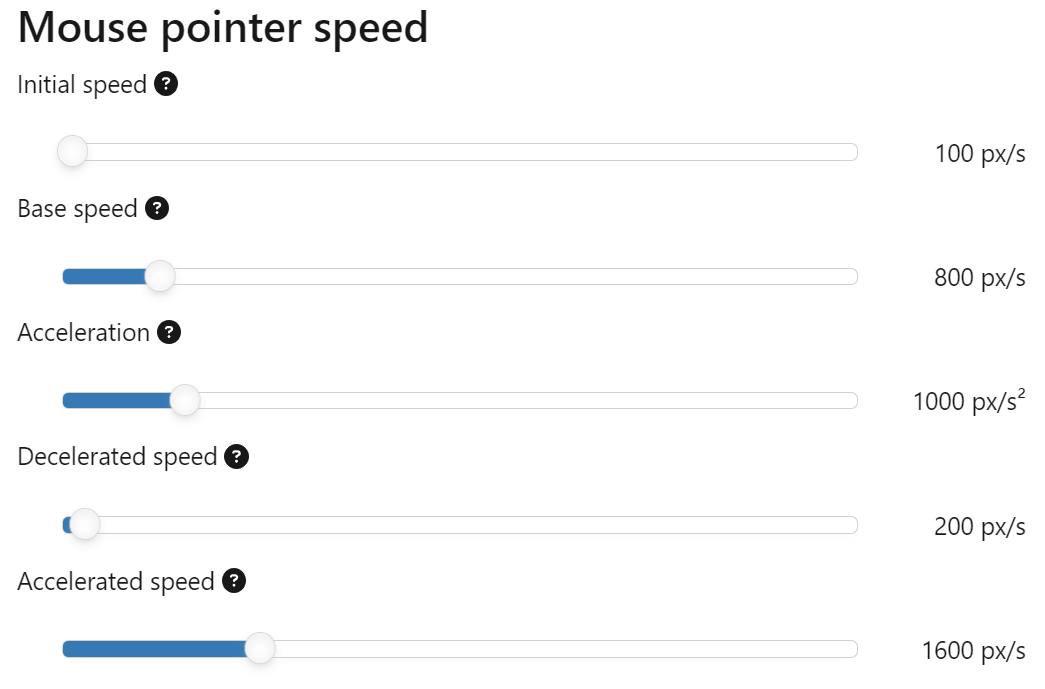The width and height of the screenshot is (1045, 689).
Task: Select the Initial speed slider handle
Action: pos(72,151)
